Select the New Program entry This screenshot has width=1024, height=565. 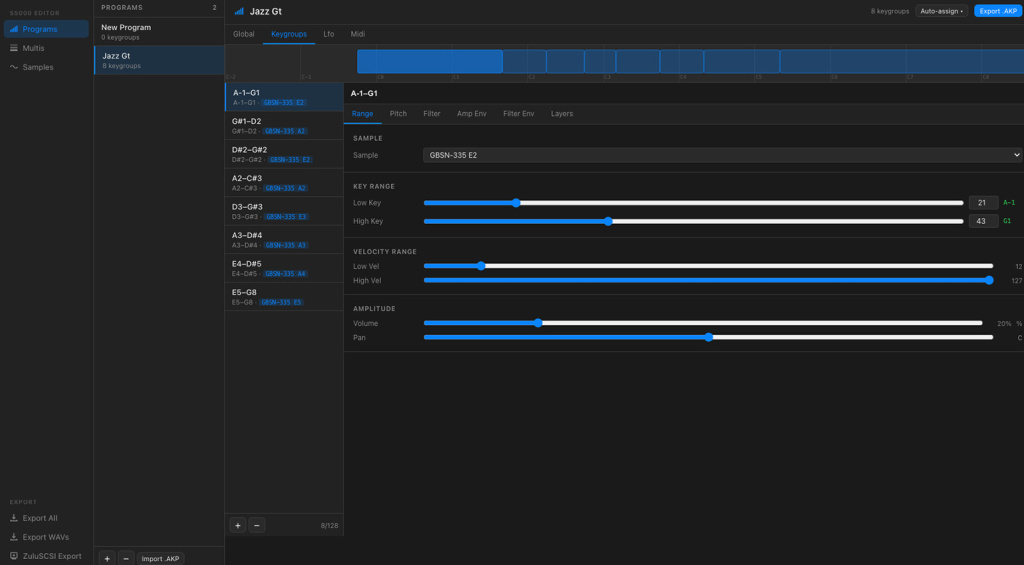coord(159,31)
